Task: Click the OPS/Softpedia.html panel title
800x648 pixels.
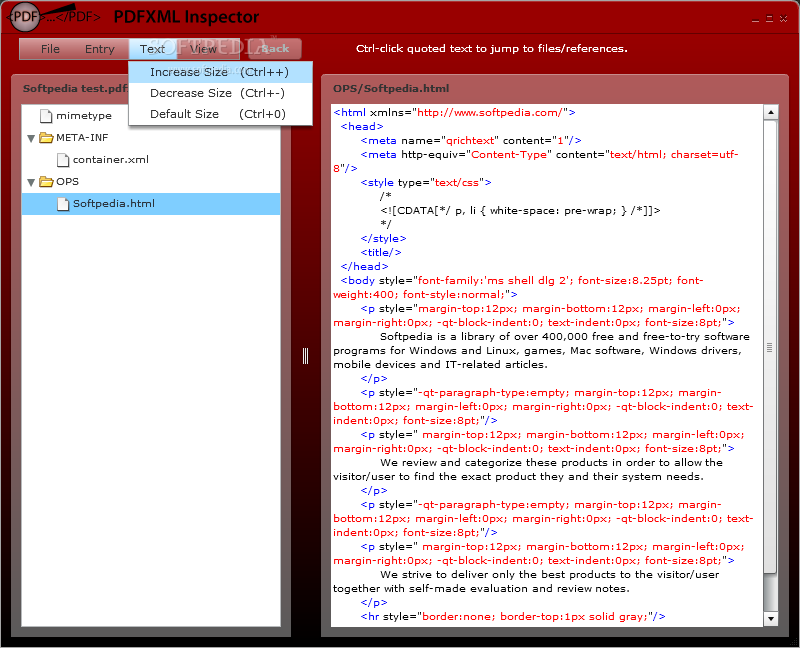Action: tap(391, 88)
